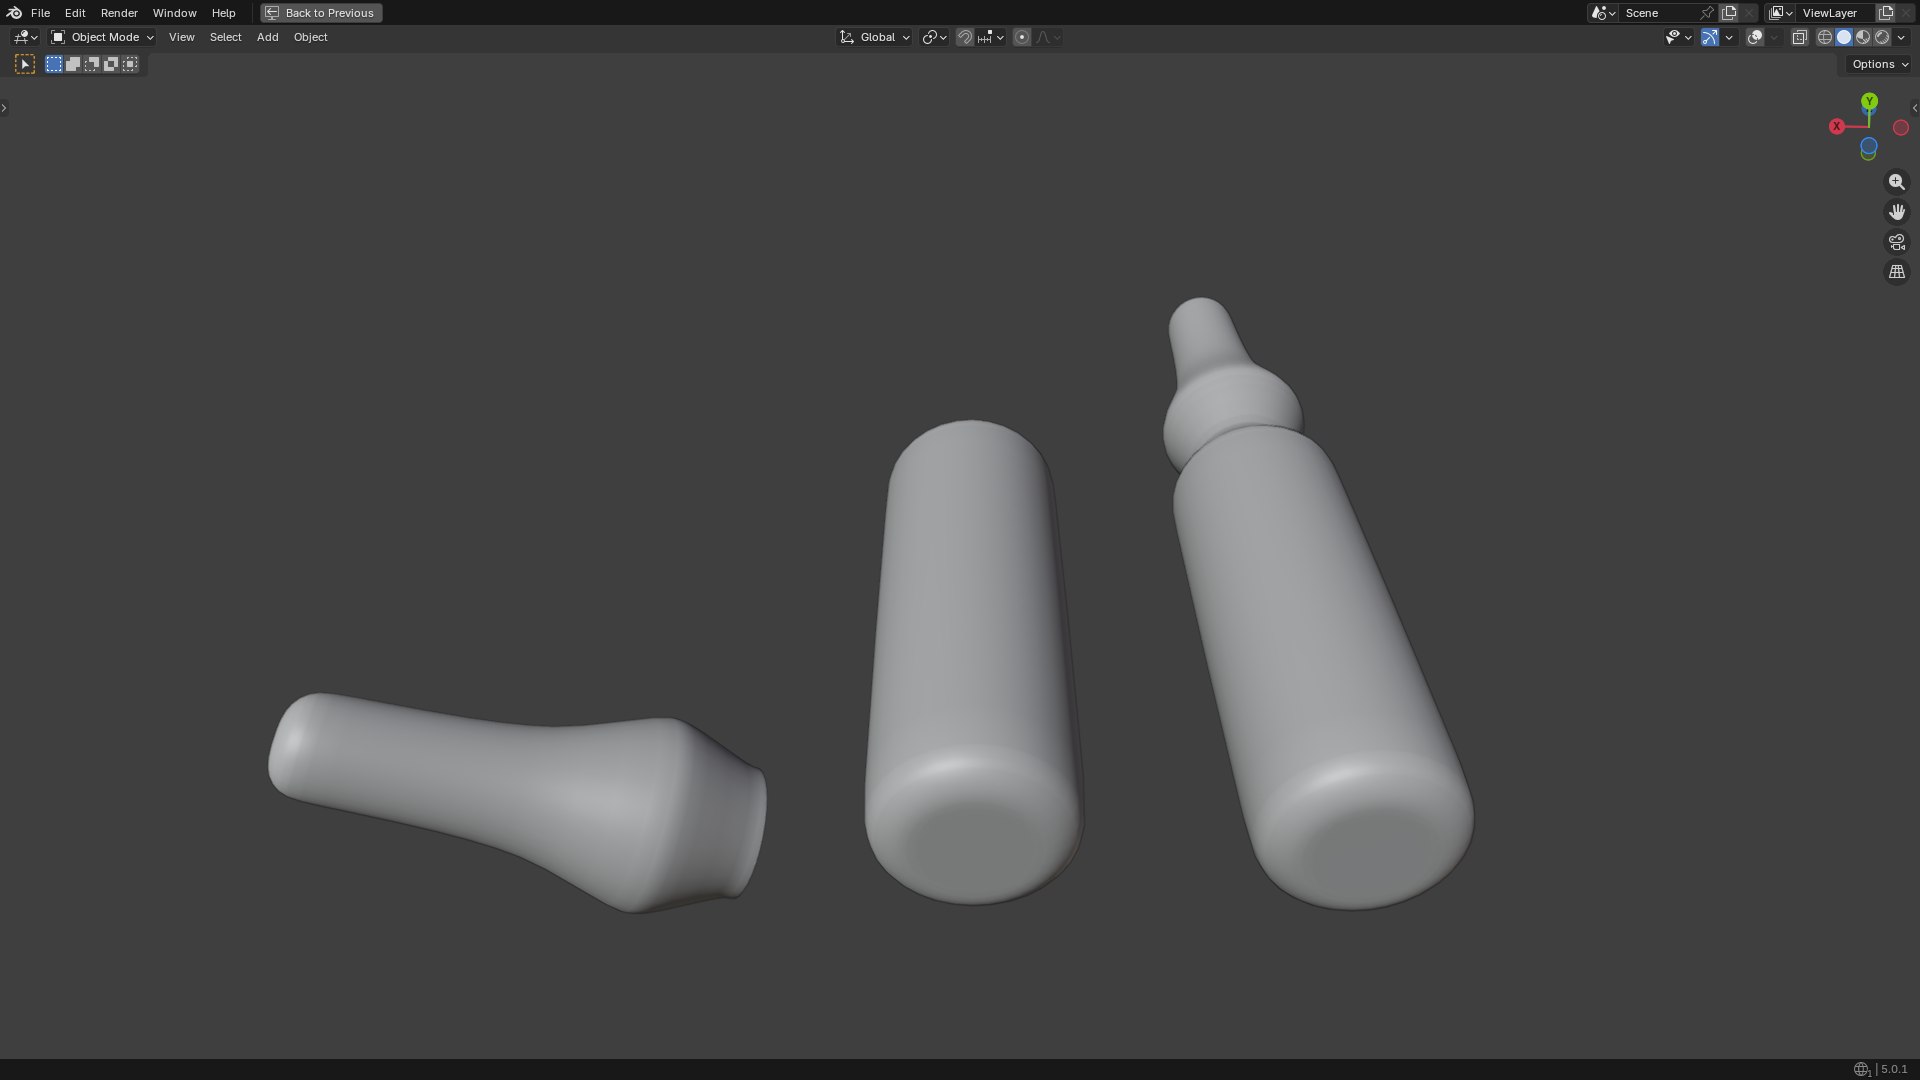This screenshot has height=1080, width=1920.
Task: Open the Global transform orientation dropdown
Action: click(x=874, y=37)
